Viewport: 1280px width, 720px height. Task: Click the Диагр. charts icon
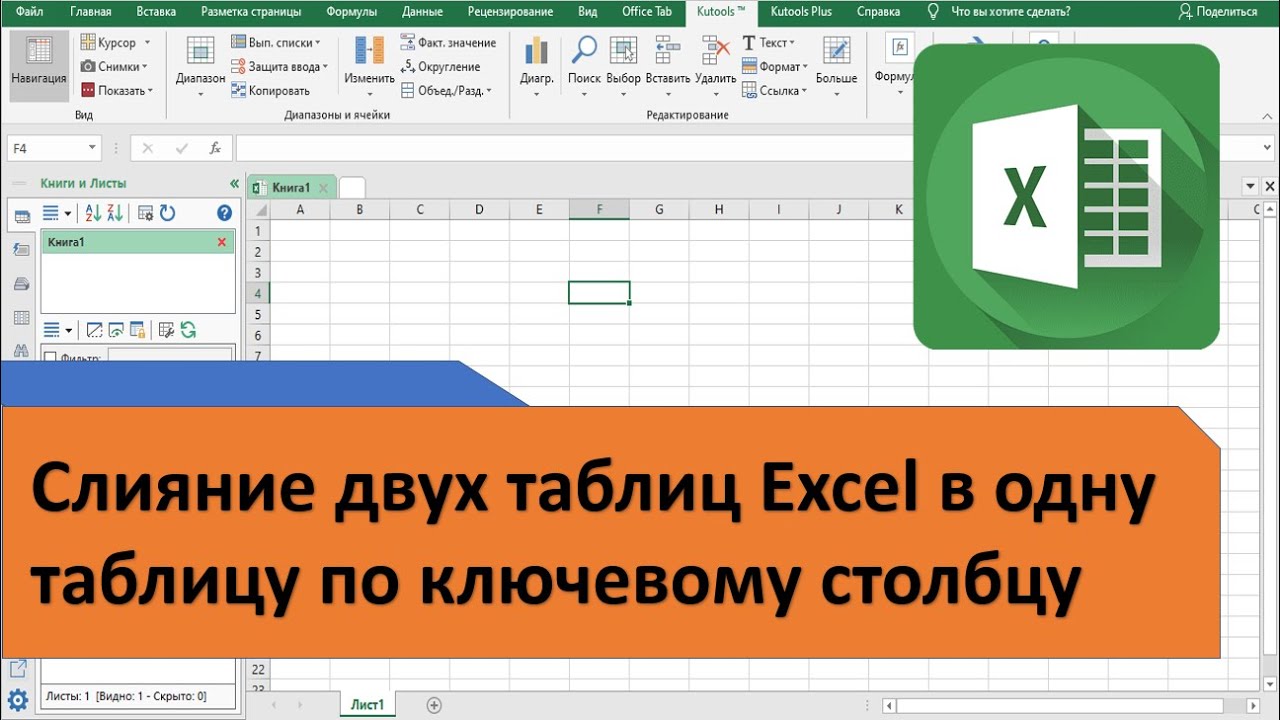pyautogui.click(x=537, y=51)
